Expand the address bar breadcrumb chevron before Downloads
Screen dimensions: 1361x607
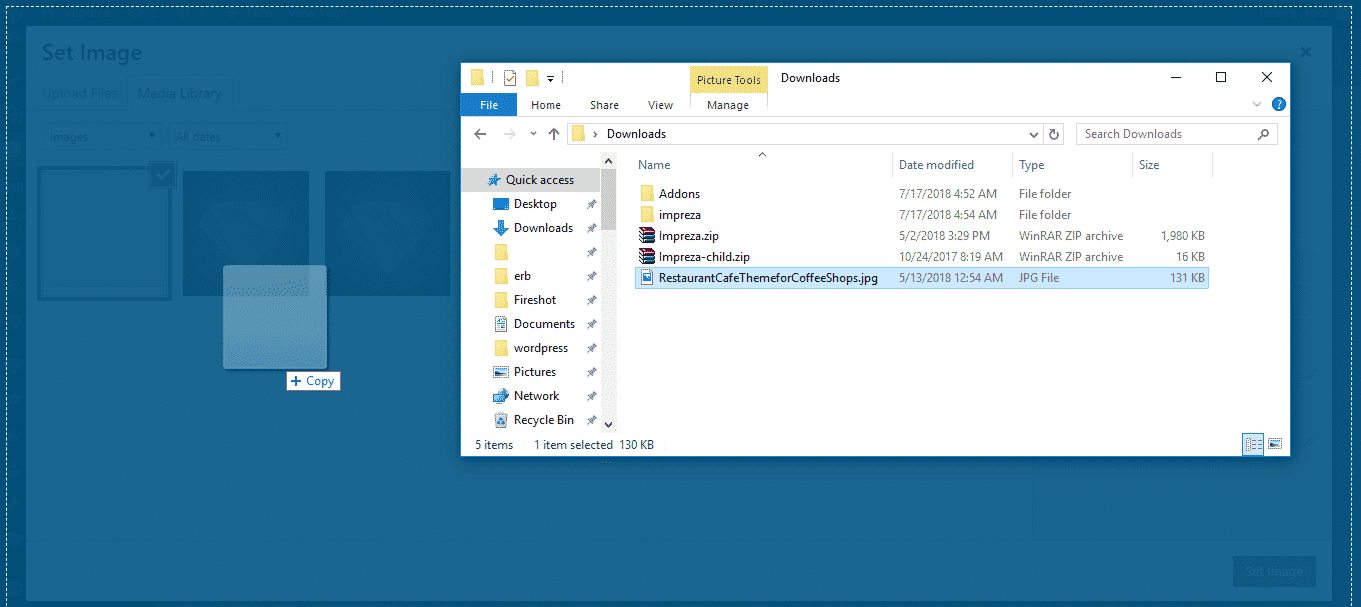(596, 134)
